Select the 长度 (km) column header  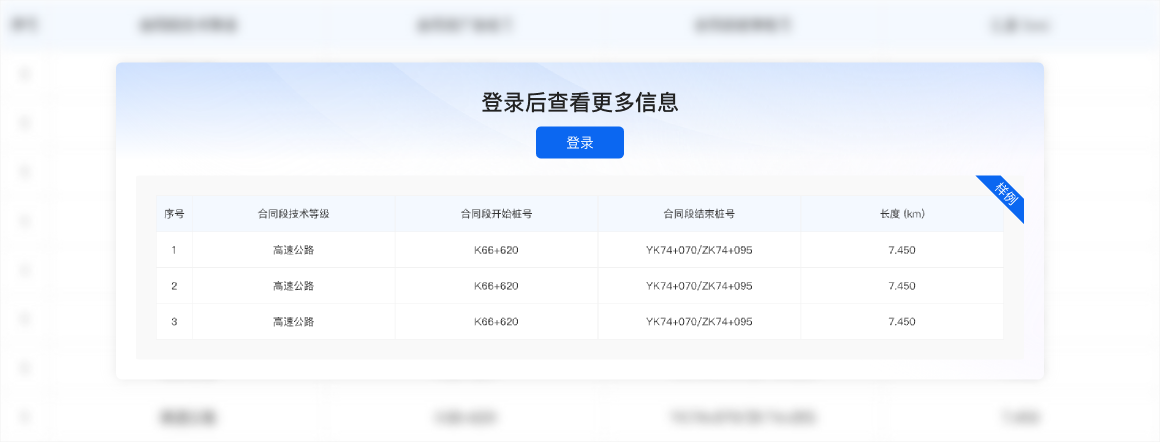click(x=901, y=214)
